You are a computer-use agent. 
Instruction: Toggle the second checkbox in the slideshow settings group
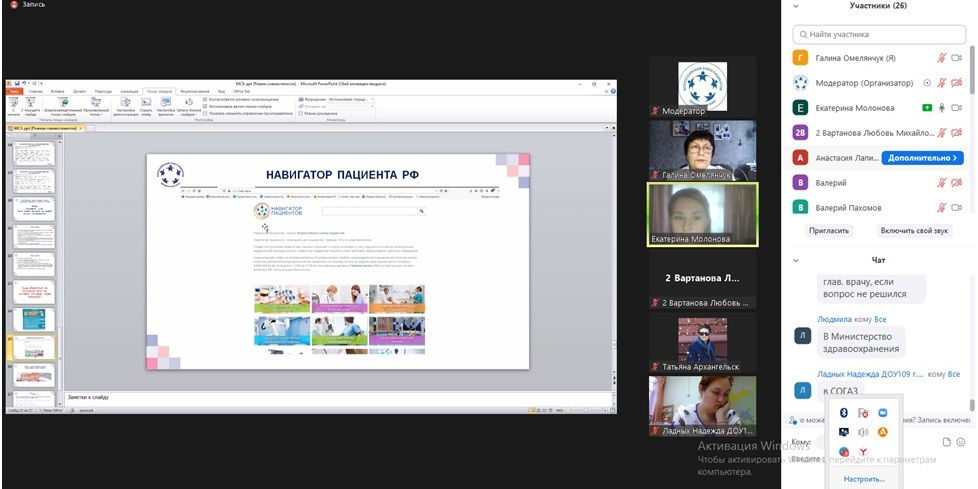(205, 106)
